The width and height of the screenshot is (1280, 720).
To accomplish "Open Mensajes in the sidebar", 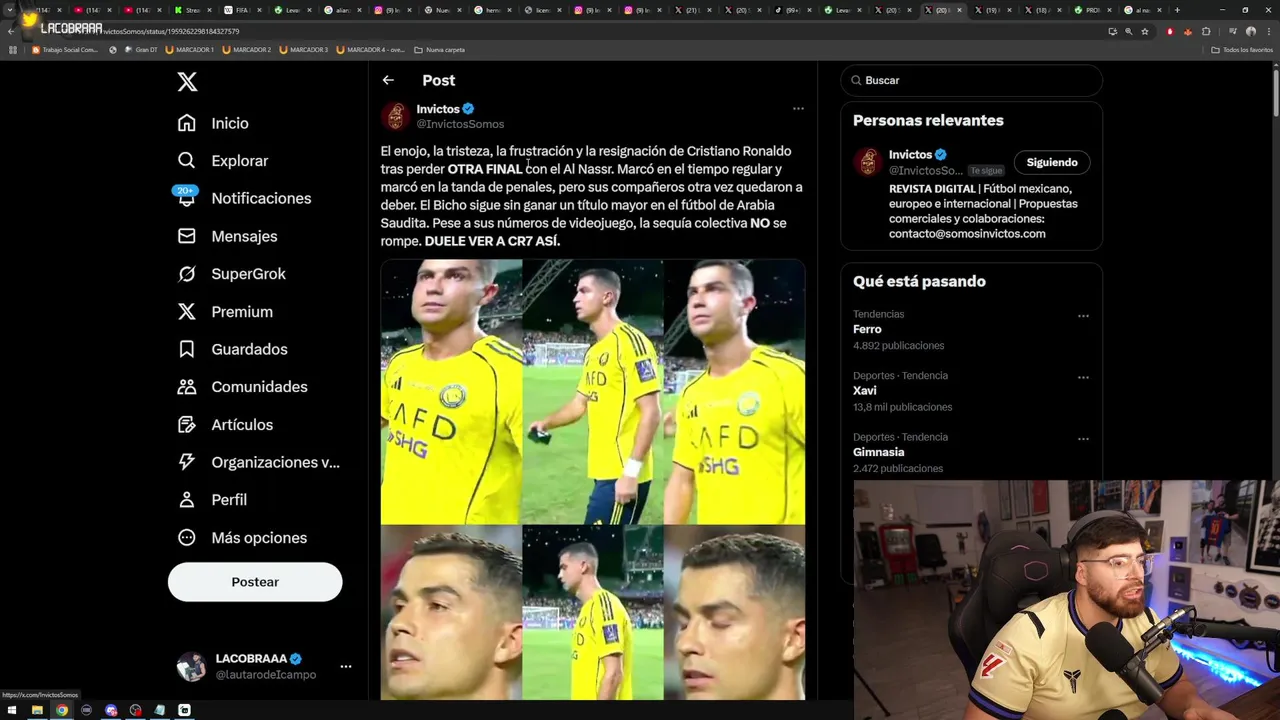I will coord(227,236).
